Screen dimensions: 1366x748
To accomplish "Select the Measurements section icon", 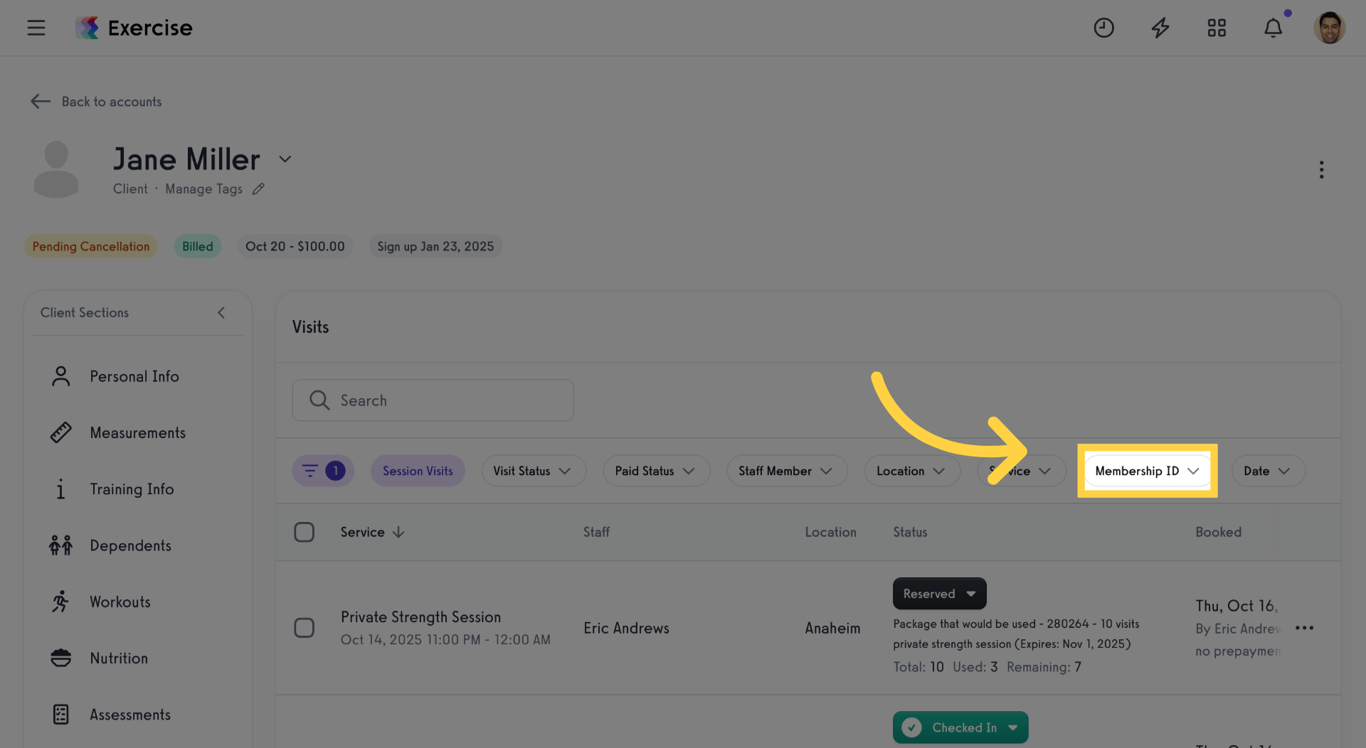I will (x=60, y=432).
